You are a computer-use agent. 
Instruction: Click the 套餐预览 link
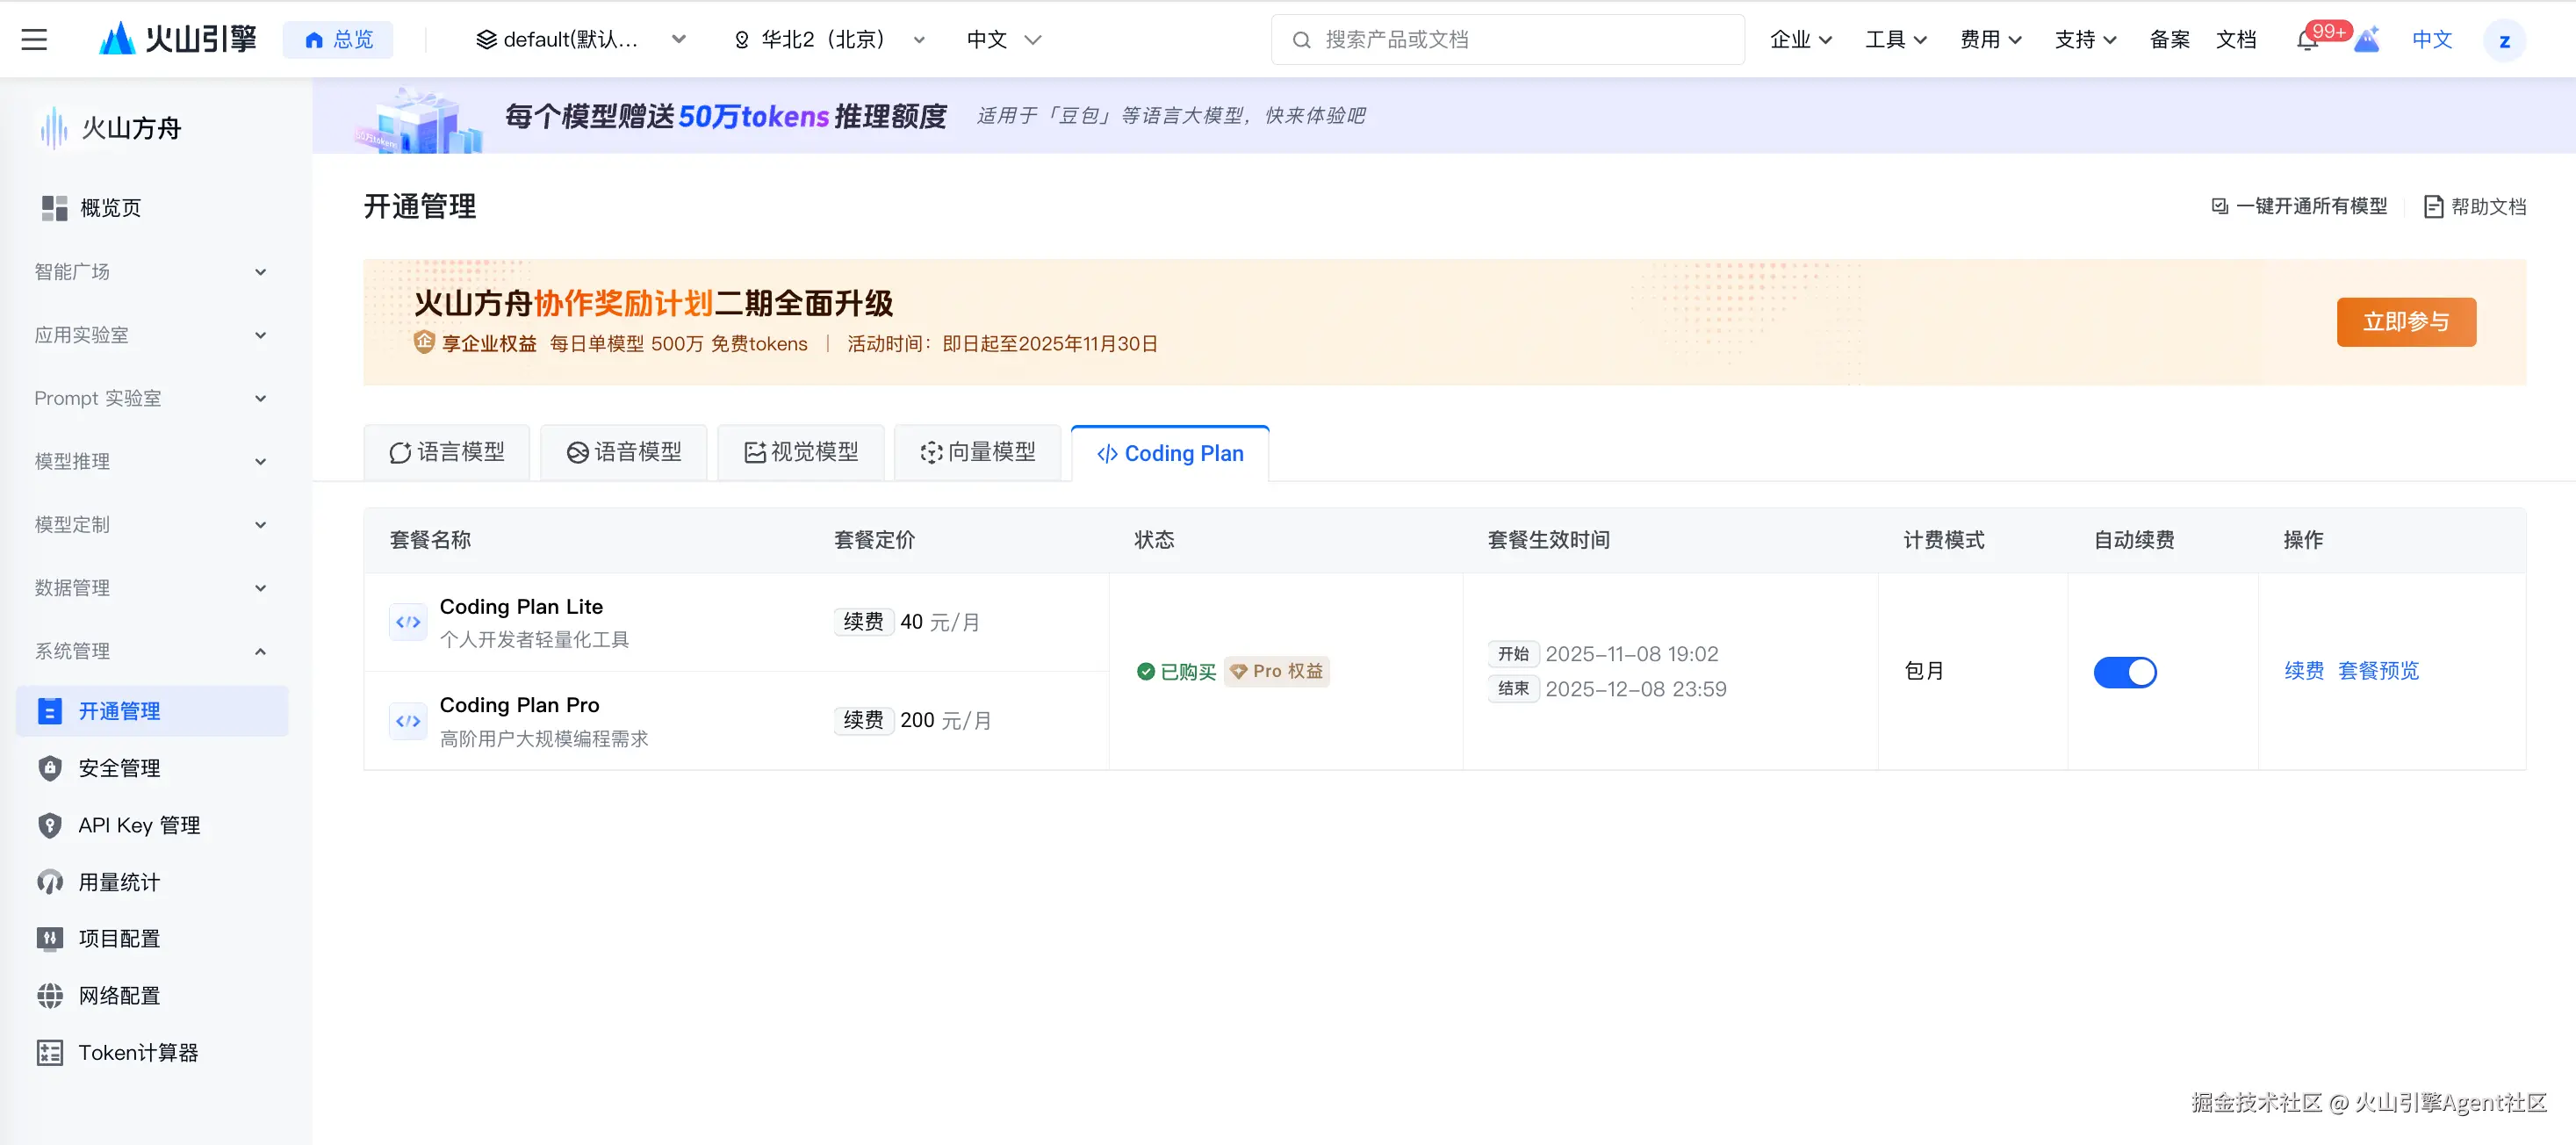pos(2378,671)
